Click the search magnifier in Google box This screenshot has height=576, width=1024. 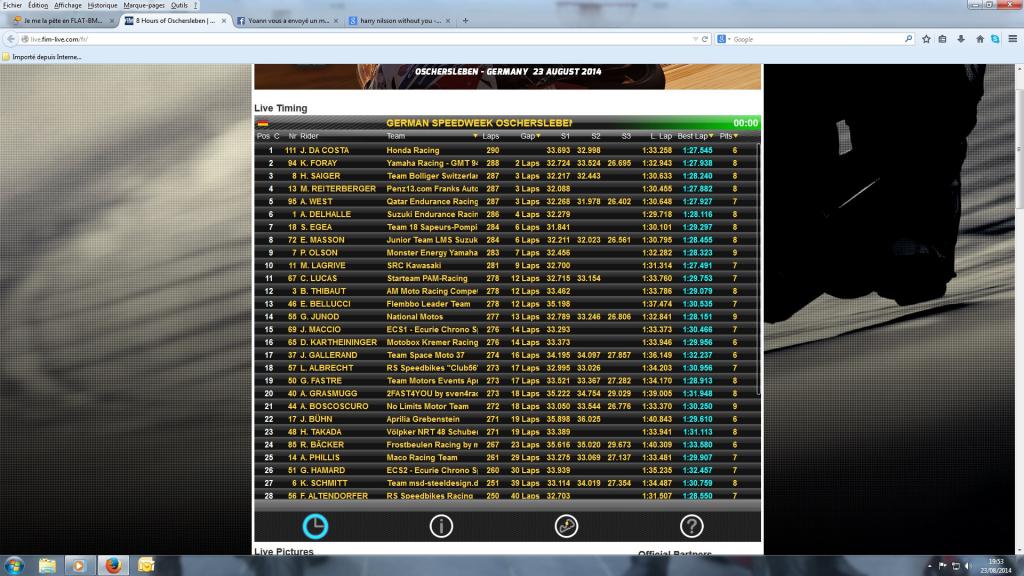(908, 39)
